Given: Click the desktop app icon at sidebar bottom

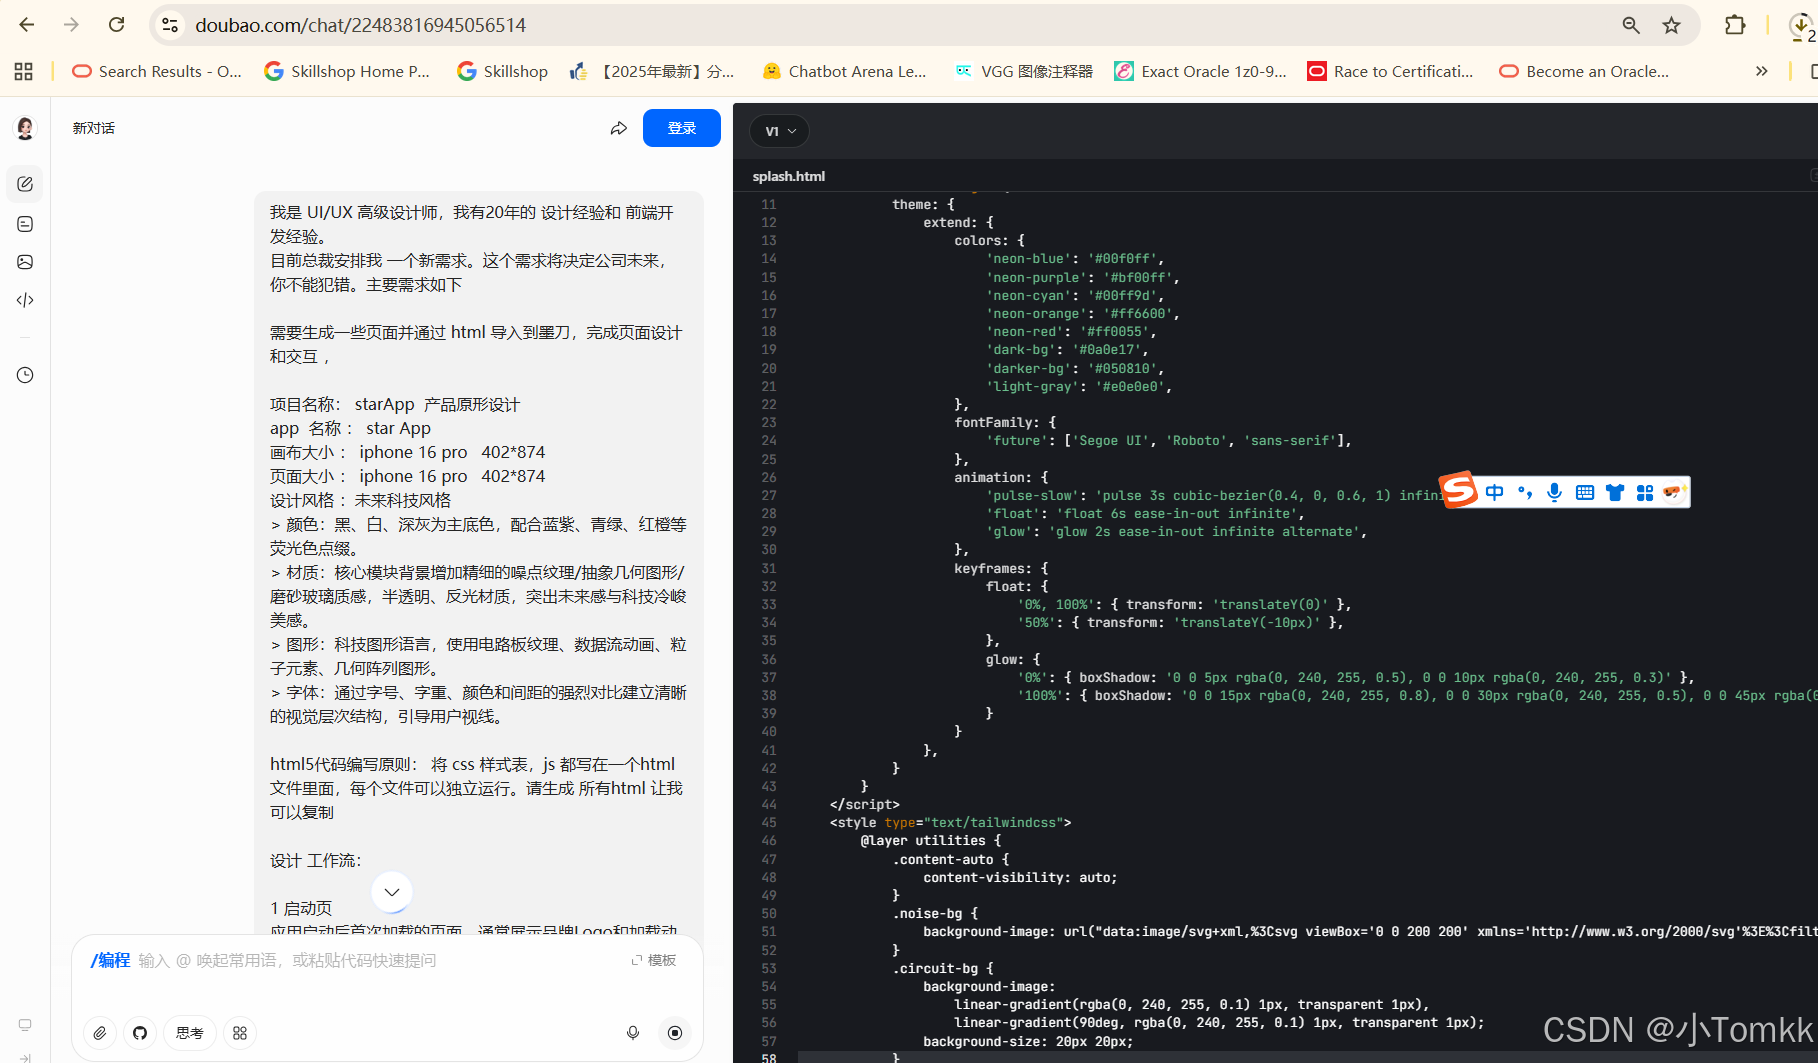Looking at the screenshot, I should pos(25,1025).
